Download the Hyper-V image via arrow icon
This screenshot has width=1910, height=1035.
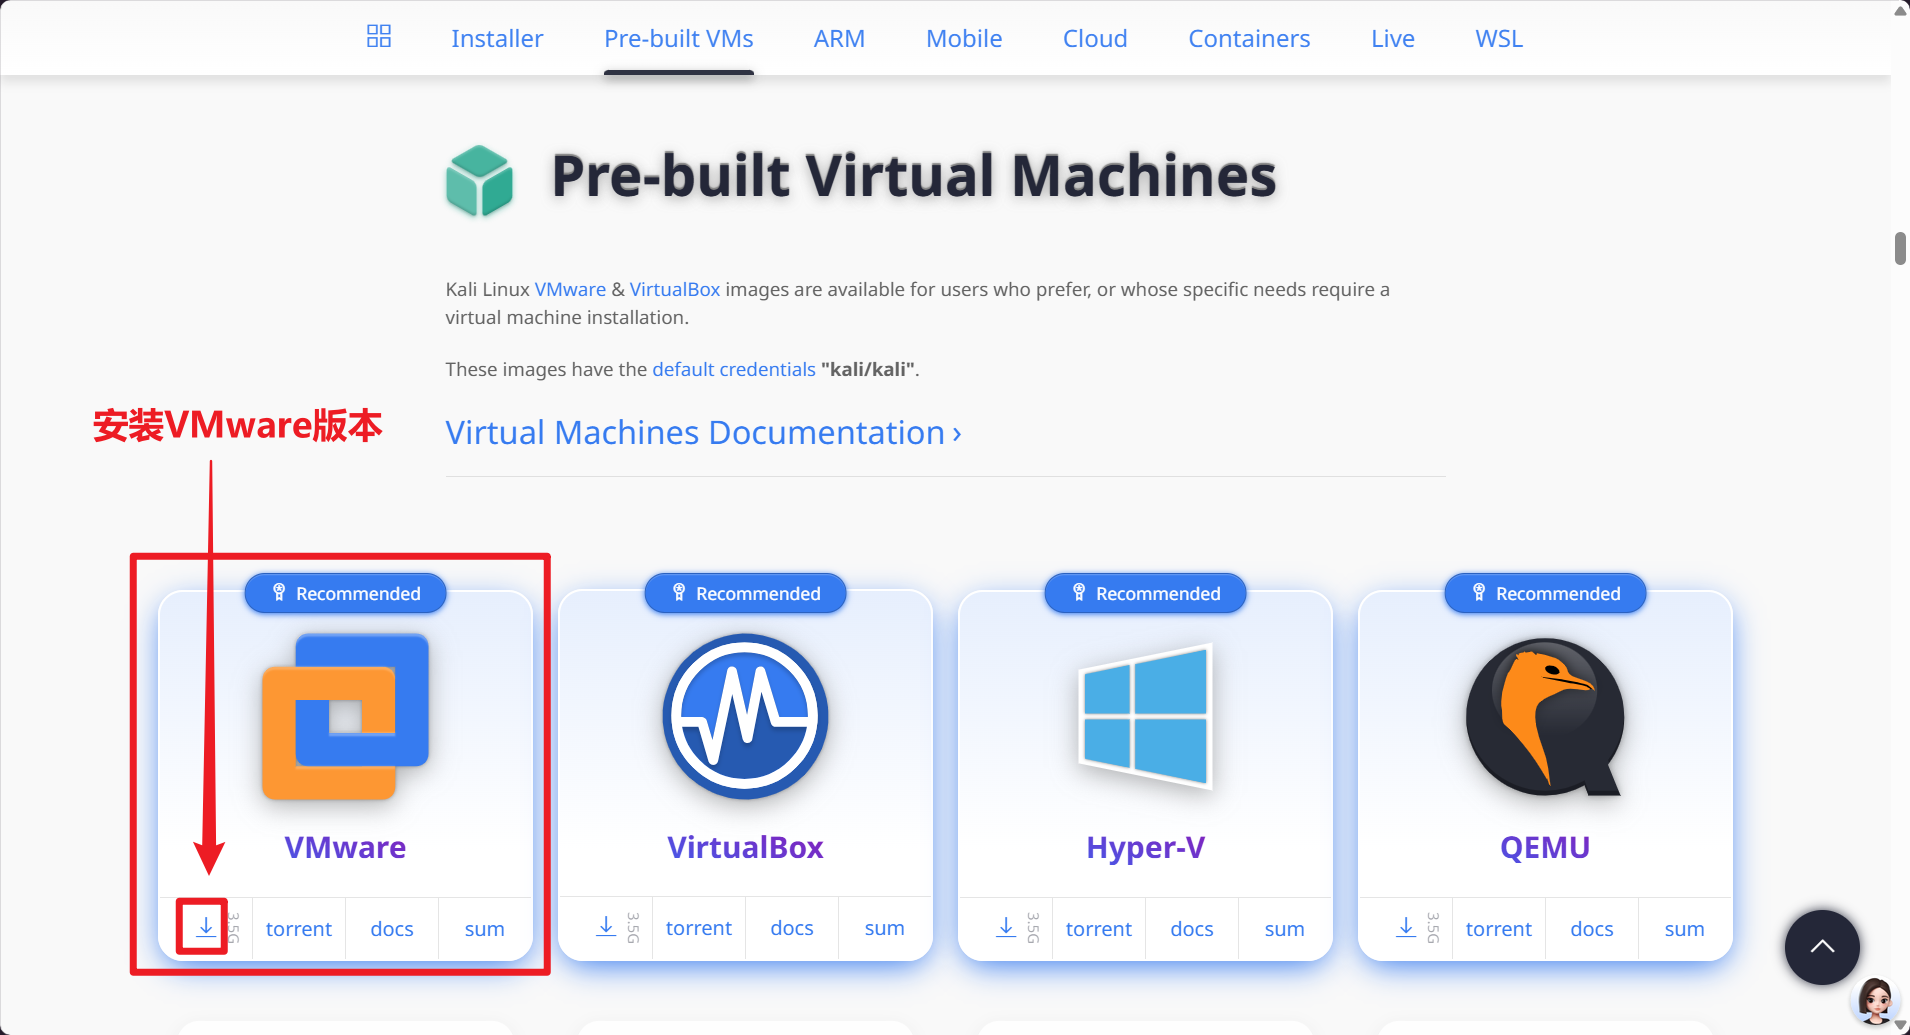[1006, 927]
